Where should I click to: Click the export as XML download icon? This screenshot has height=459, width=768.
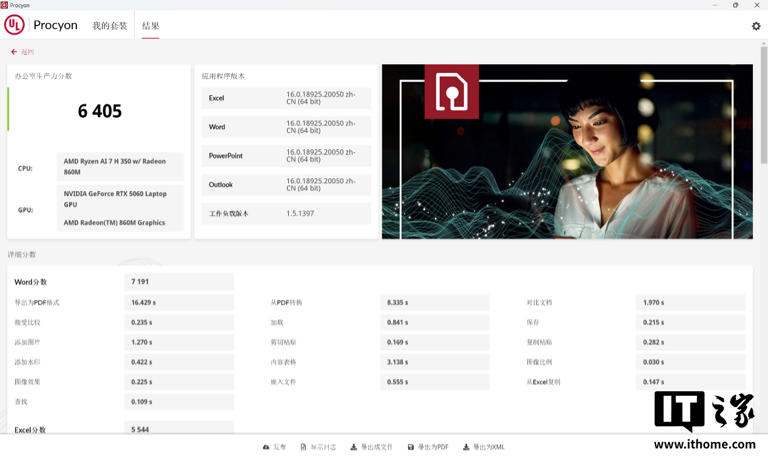466,447
